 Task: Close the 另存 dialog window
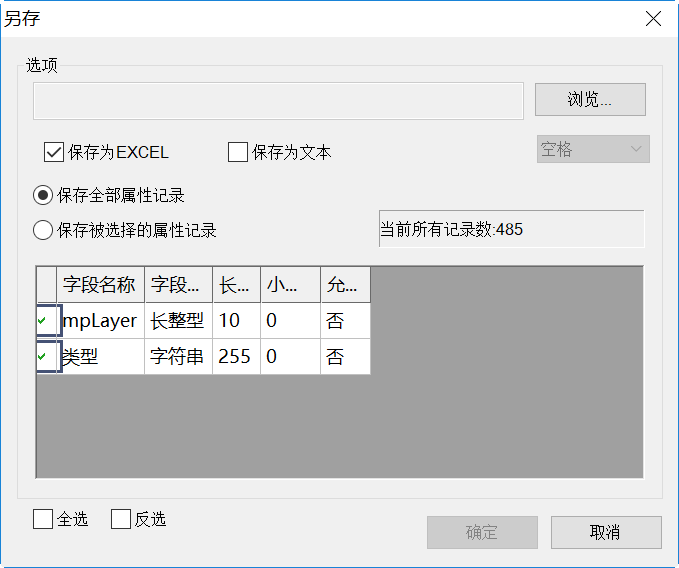click(653, 19)
